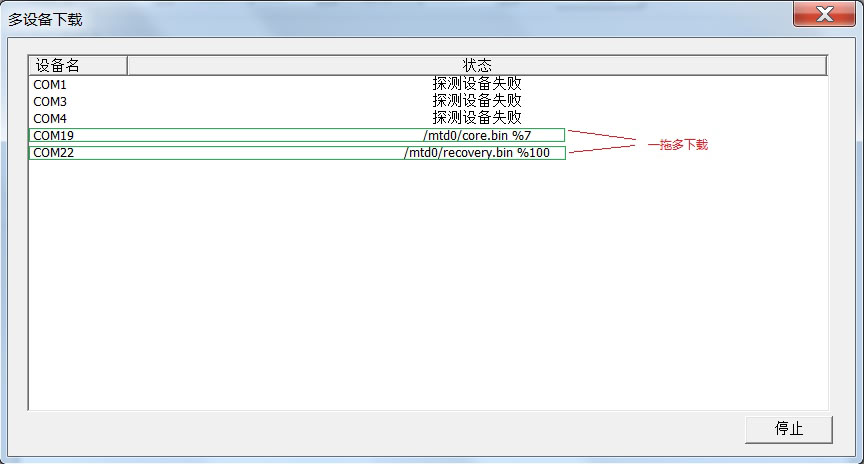Close the 多设备下载 dialog window
This screenshot has height=464, width=864.
823,16
